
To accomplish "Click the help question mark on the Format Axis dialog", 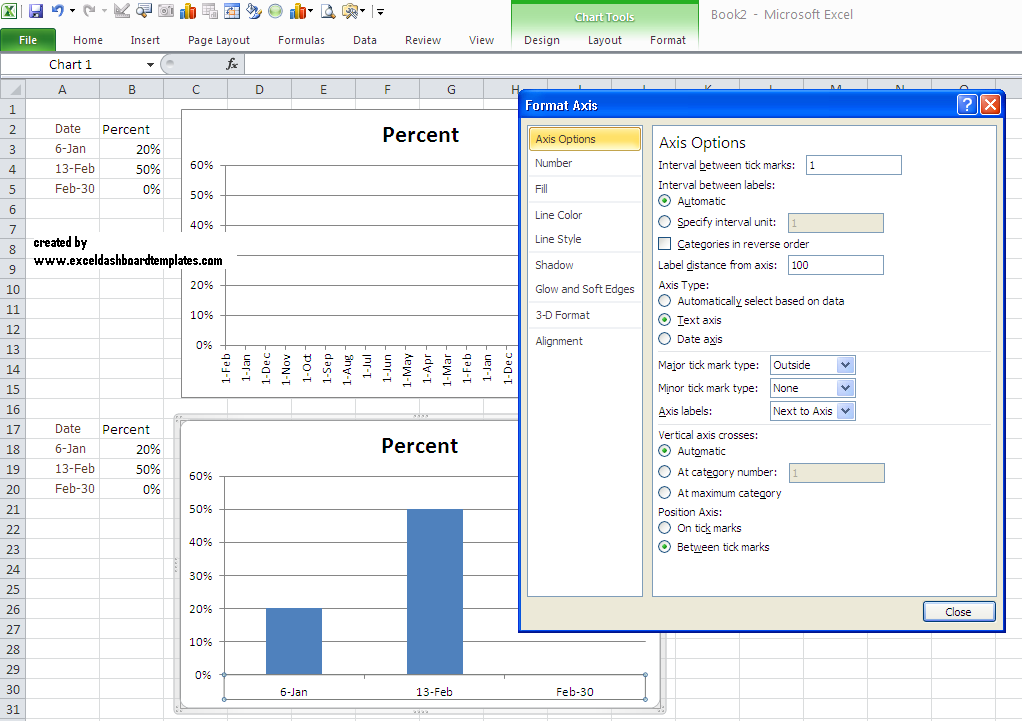I will [x=966, y=104].
